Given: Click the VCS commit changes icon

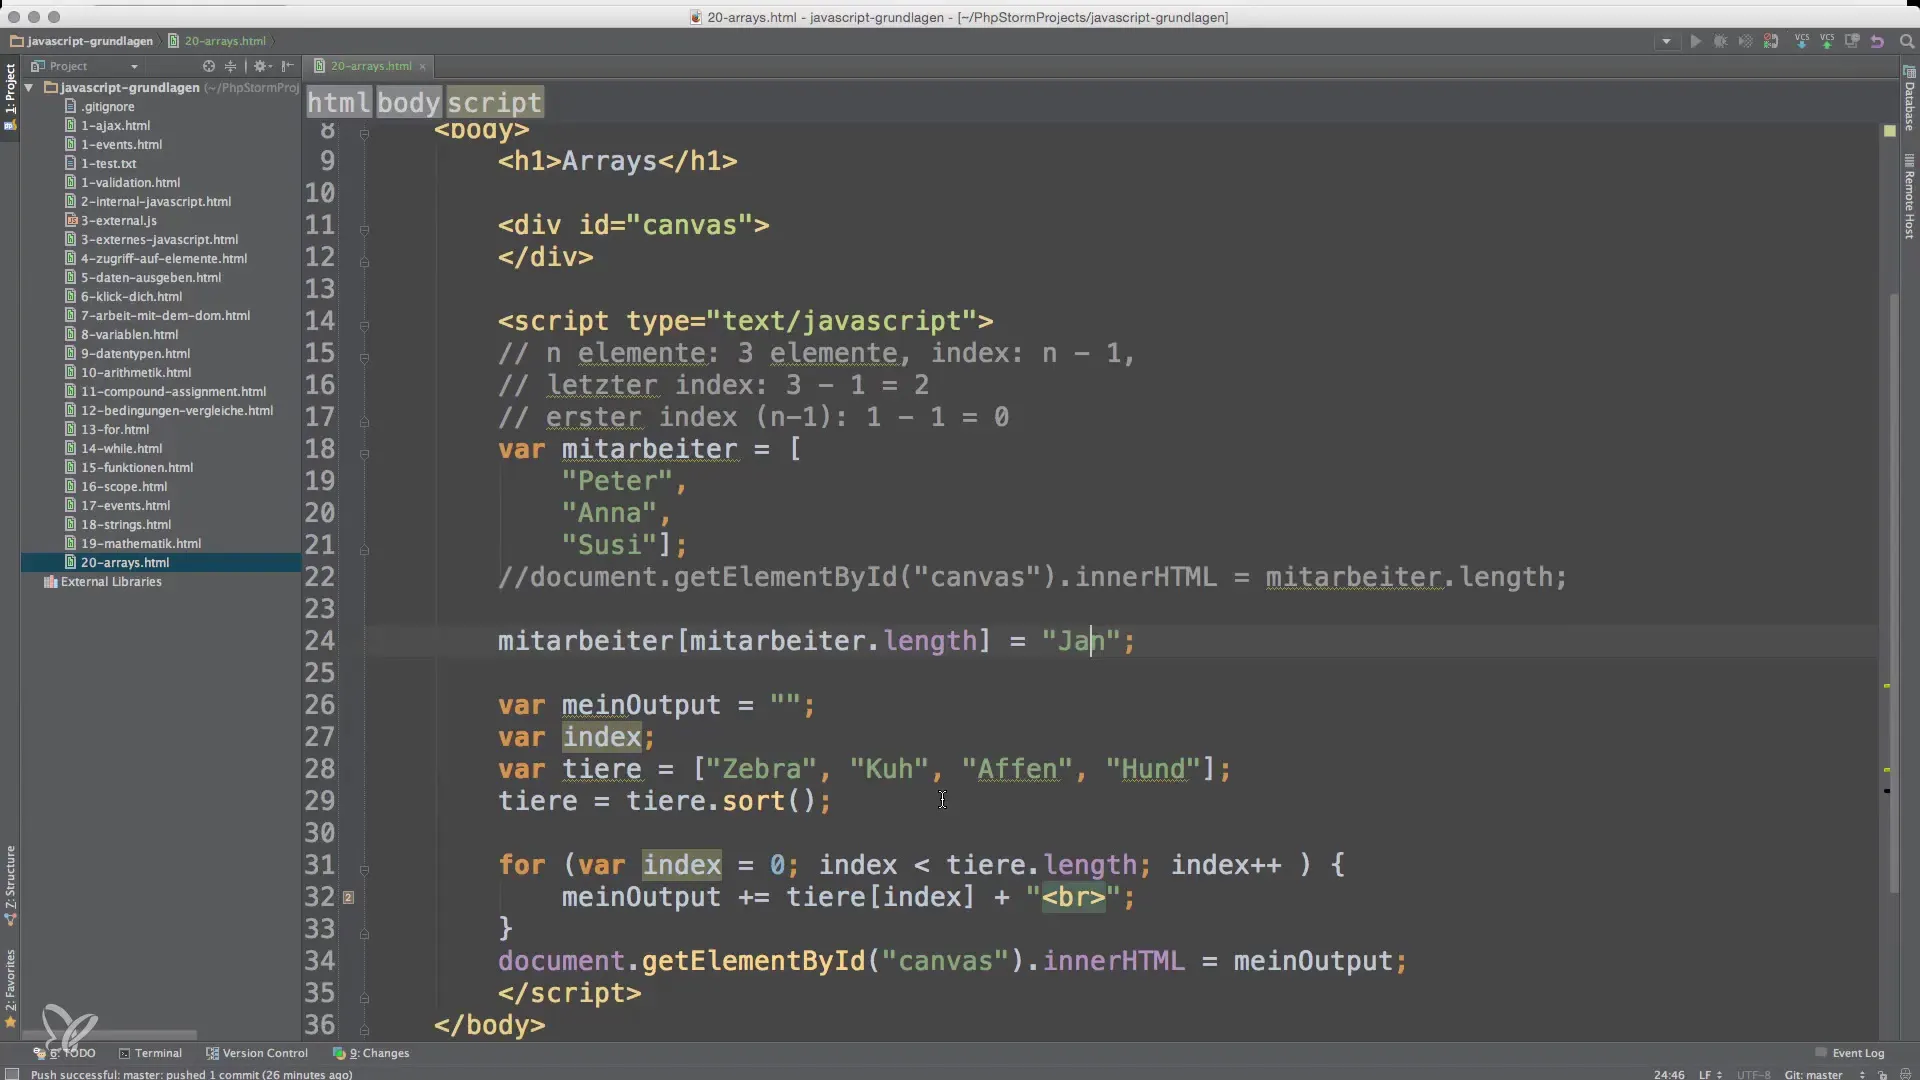Looking at the screenshot, I should tap(1827, 41).
